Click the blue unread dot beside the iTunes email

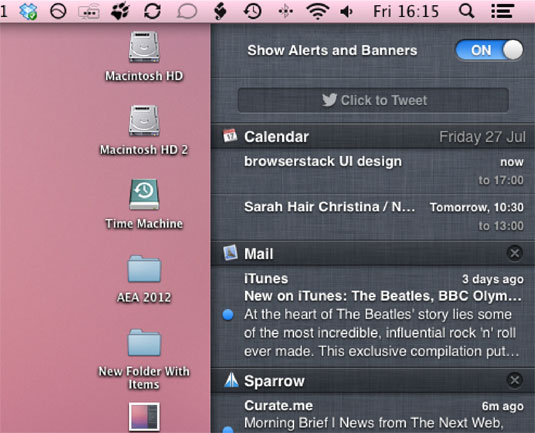tap(228, 315)
